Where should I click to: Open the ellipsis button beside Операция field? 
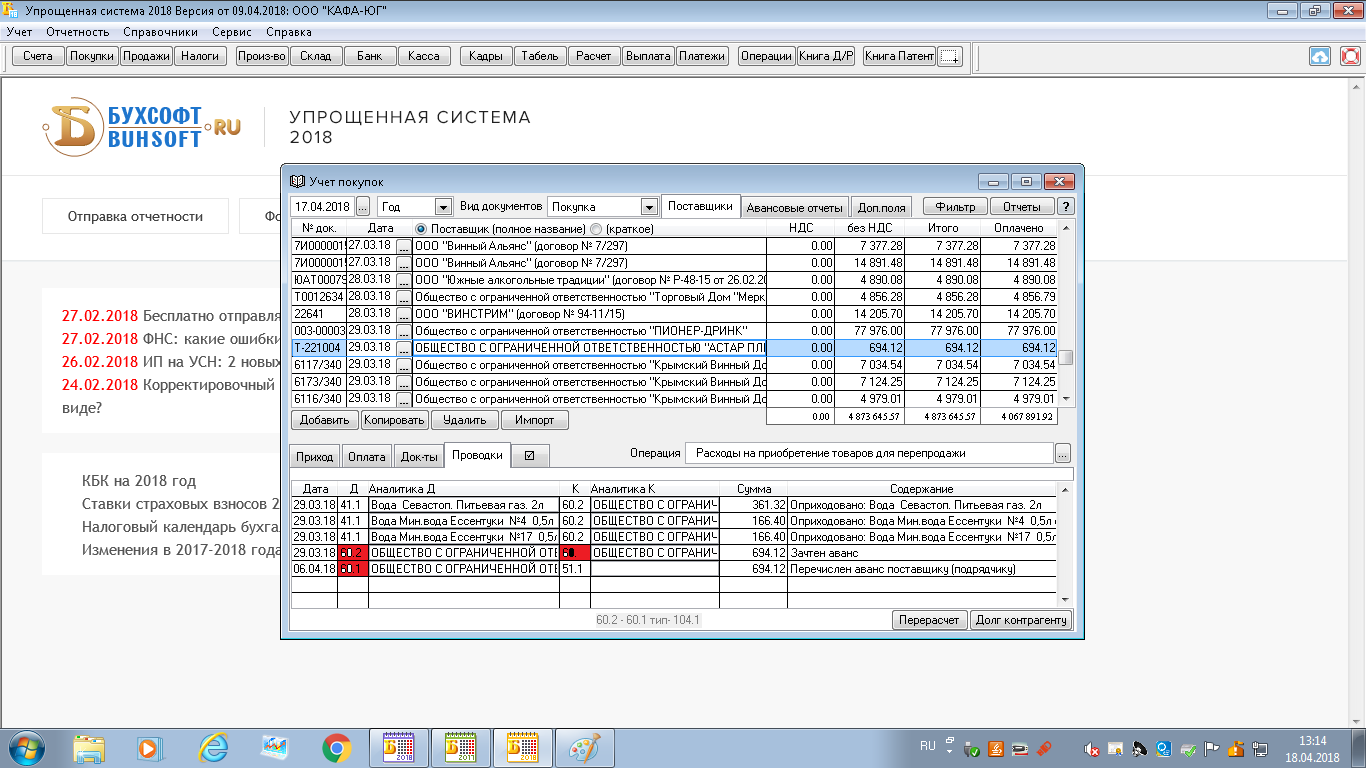click(1063, 453)
